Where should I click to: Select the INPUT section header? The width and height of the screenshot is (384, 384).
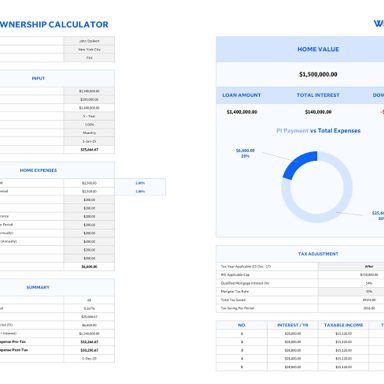pos(38,78)
